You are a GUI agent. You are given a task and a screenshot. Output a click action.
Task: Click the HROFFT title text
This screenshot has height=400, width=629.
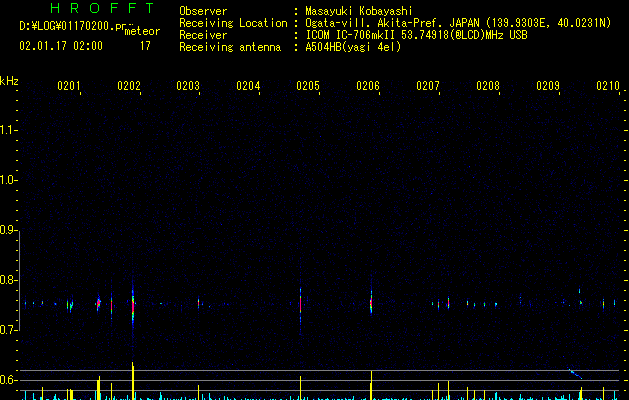tap(102, 8)
